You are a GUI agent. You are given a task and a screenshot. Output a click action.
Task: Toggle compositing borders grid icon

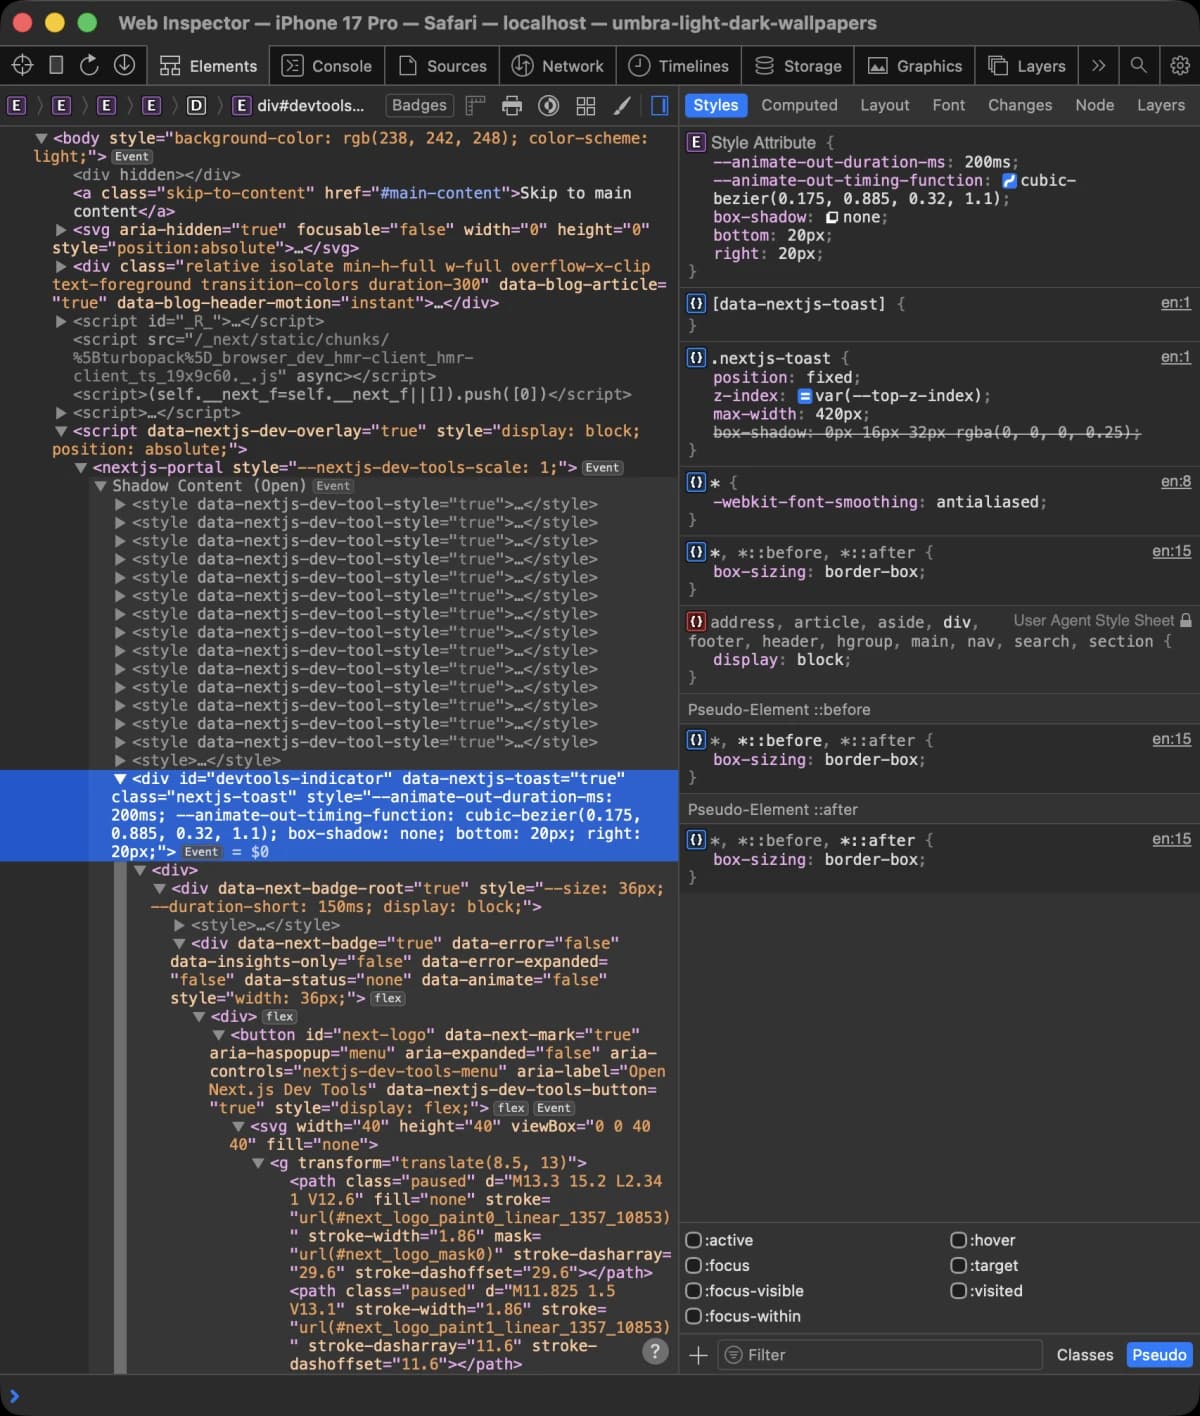[586, 105]
